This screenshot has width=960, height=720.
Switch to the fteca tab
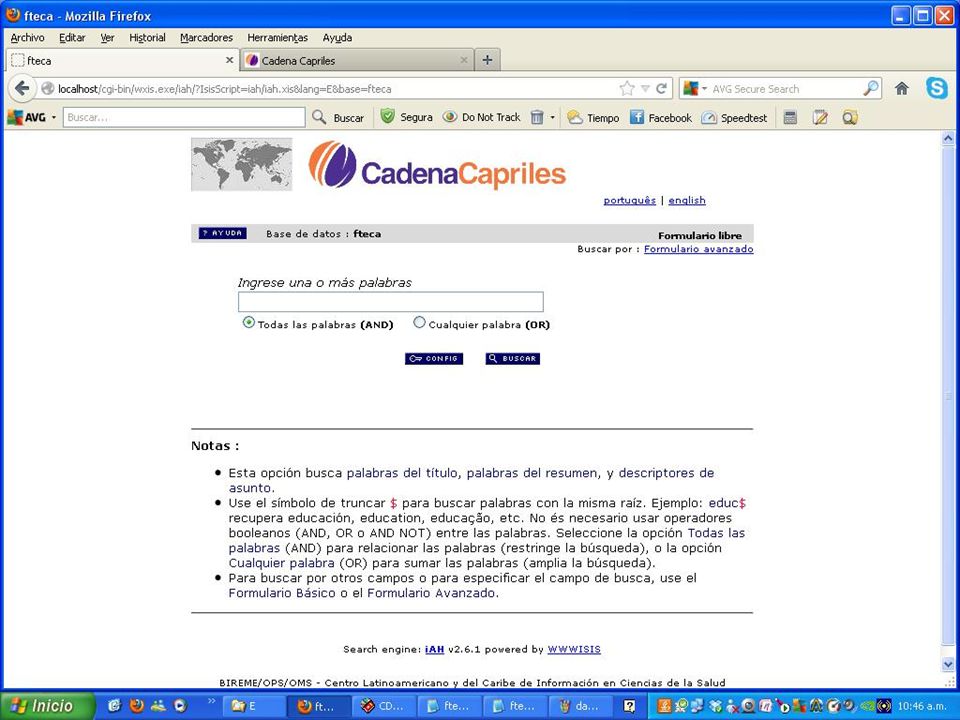click(121, 60)
